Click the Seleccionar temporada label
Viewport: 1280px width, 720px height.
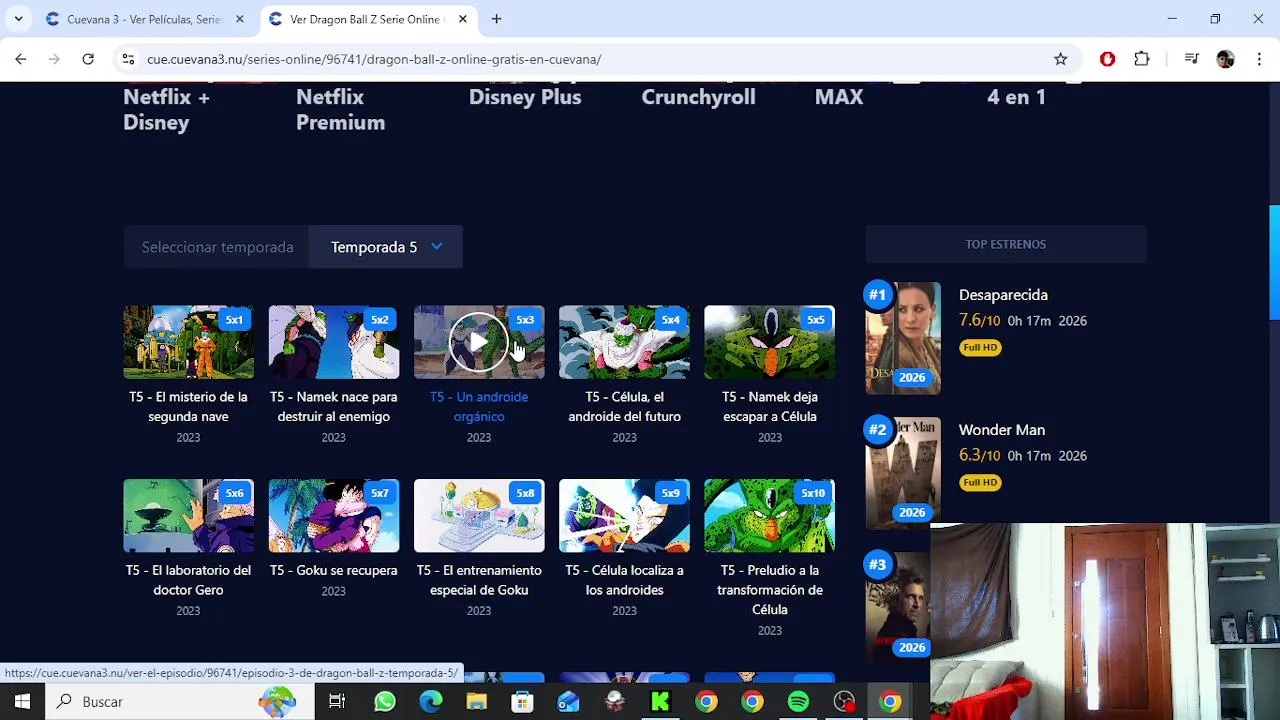(x=217, y=247)
